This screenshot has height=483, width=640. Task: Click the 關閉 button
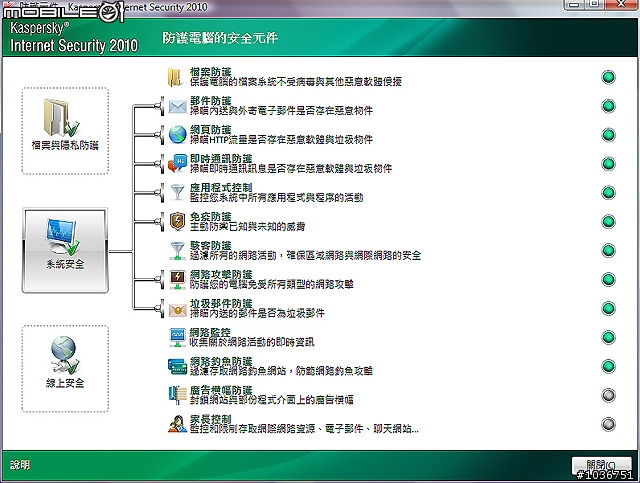[x=602, y=466]
